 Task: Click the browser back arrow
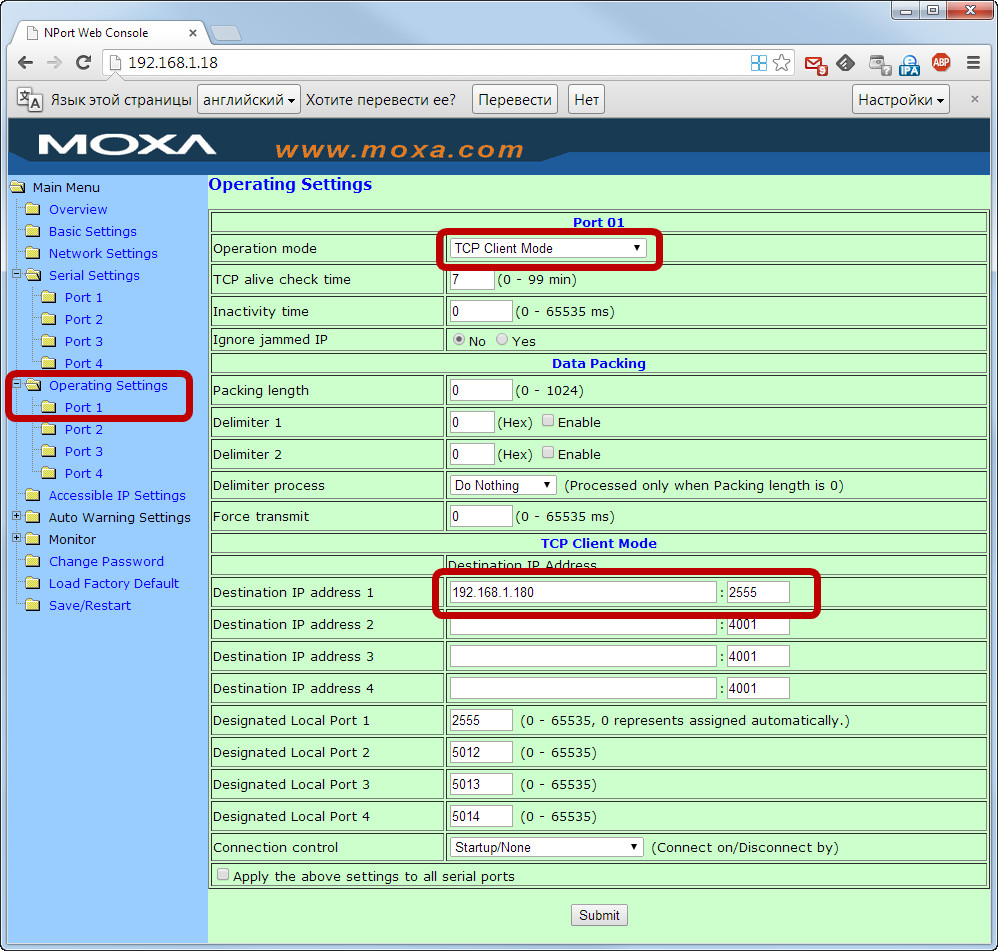point(26,63)
